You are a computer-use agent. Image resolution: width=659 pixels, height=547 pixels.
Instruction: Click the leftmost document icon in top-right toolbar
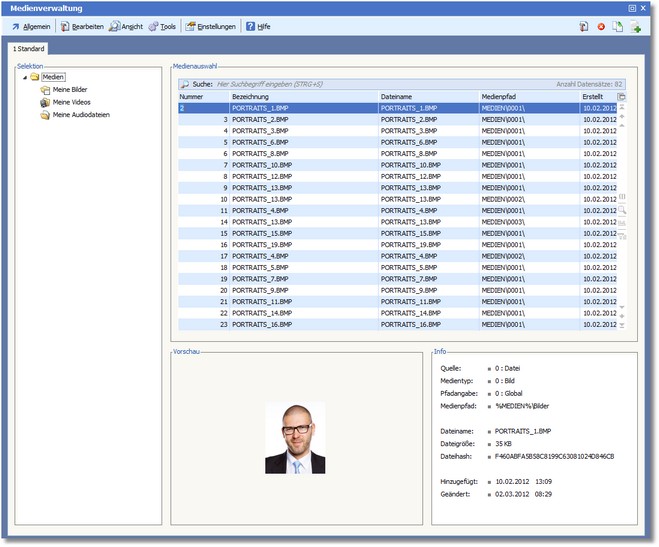pyautogui.click(x=583, y=27)
